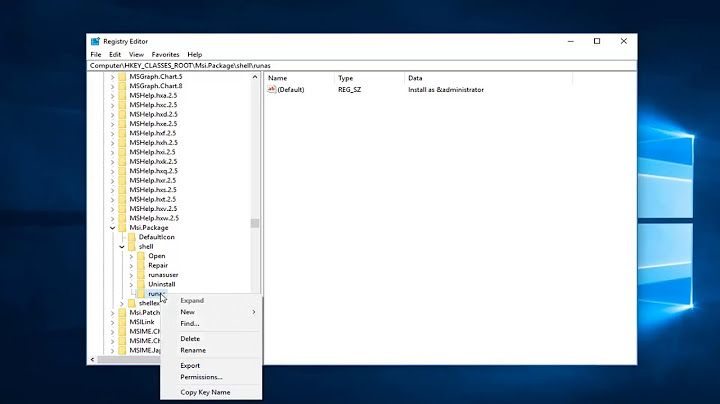This screenshot has width=720, height=404.
Task: Click the Uninstall key folder icon
Action: pos(141,284)
